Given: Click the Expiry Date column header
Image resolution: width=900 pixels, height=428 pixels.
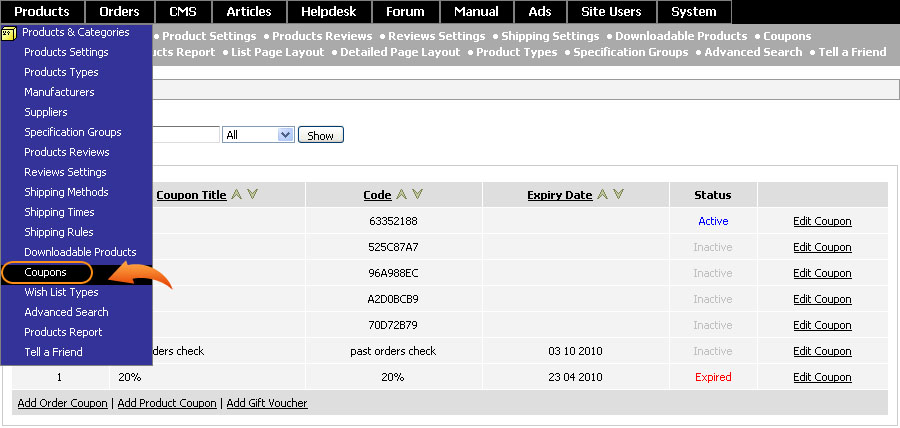Looking at the screenshot, I should [560, 195].
